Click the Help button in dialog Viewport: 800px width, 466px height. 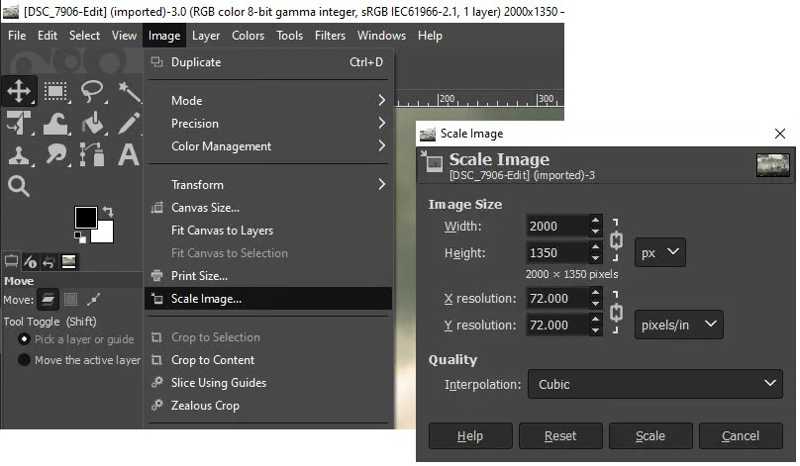click(x=470, y=436)
